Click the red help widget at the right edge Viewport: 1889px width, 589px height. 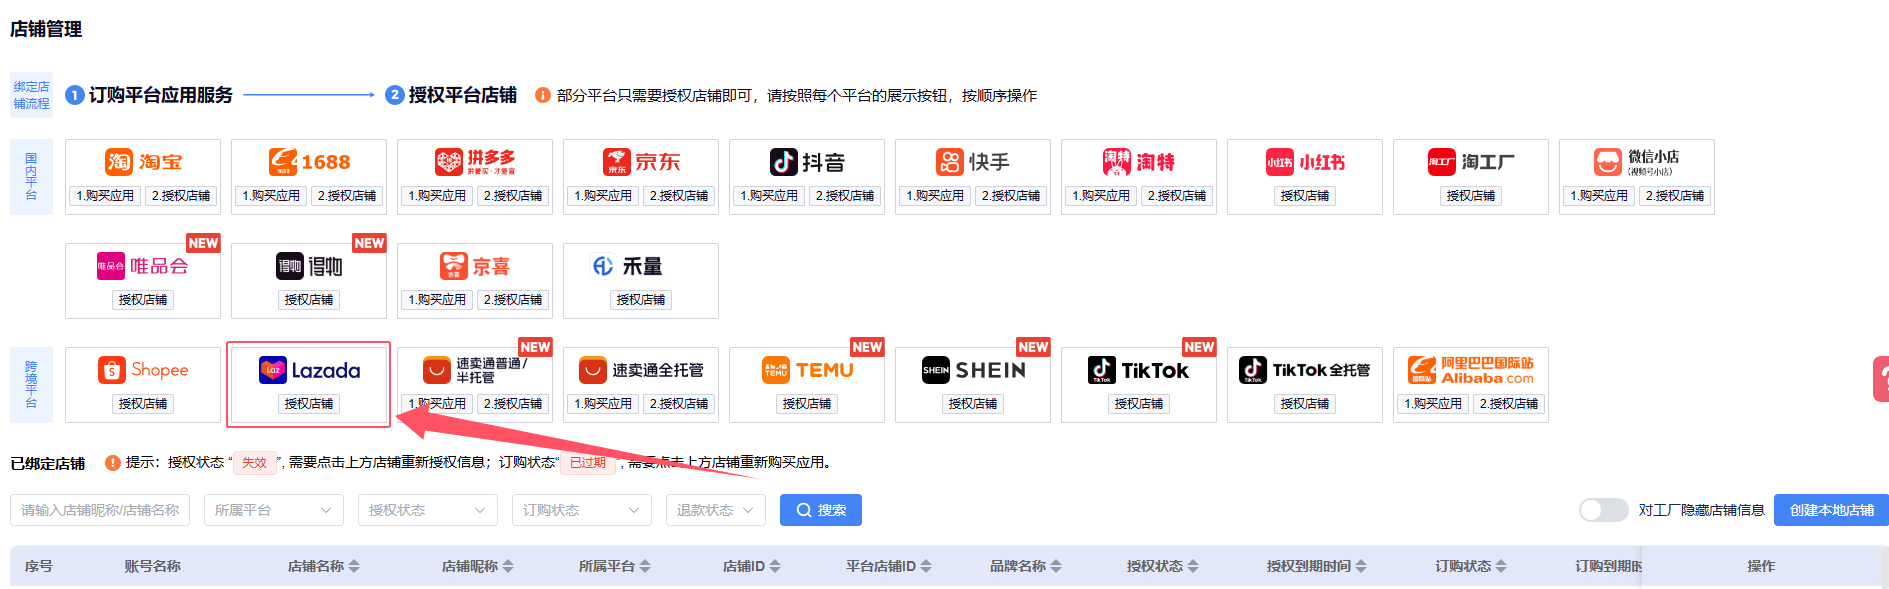1881,380
